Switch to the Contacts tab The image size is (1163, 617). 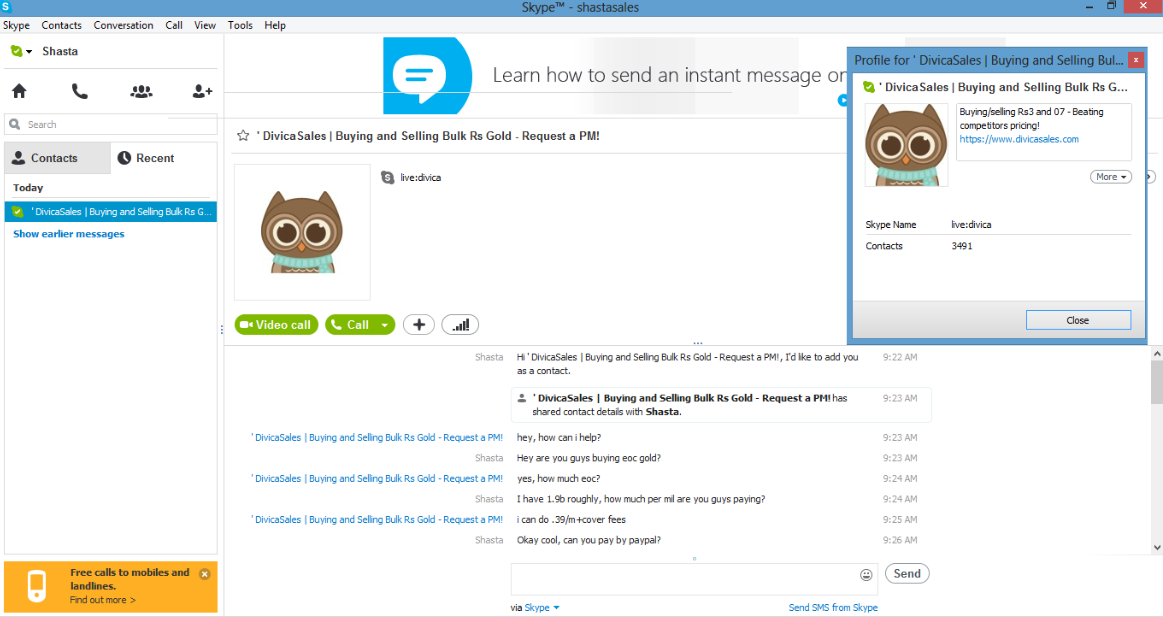pyautogui.click(x=57, y=158)
